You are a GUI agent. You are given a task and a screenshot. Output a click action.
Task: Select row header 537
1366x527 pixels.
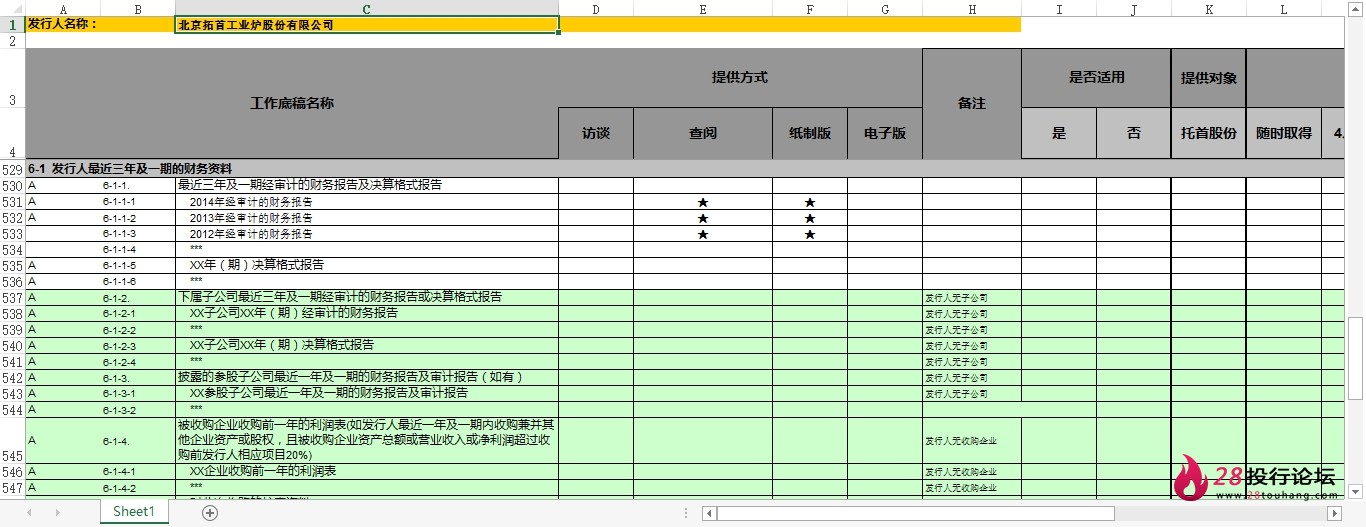13,297
